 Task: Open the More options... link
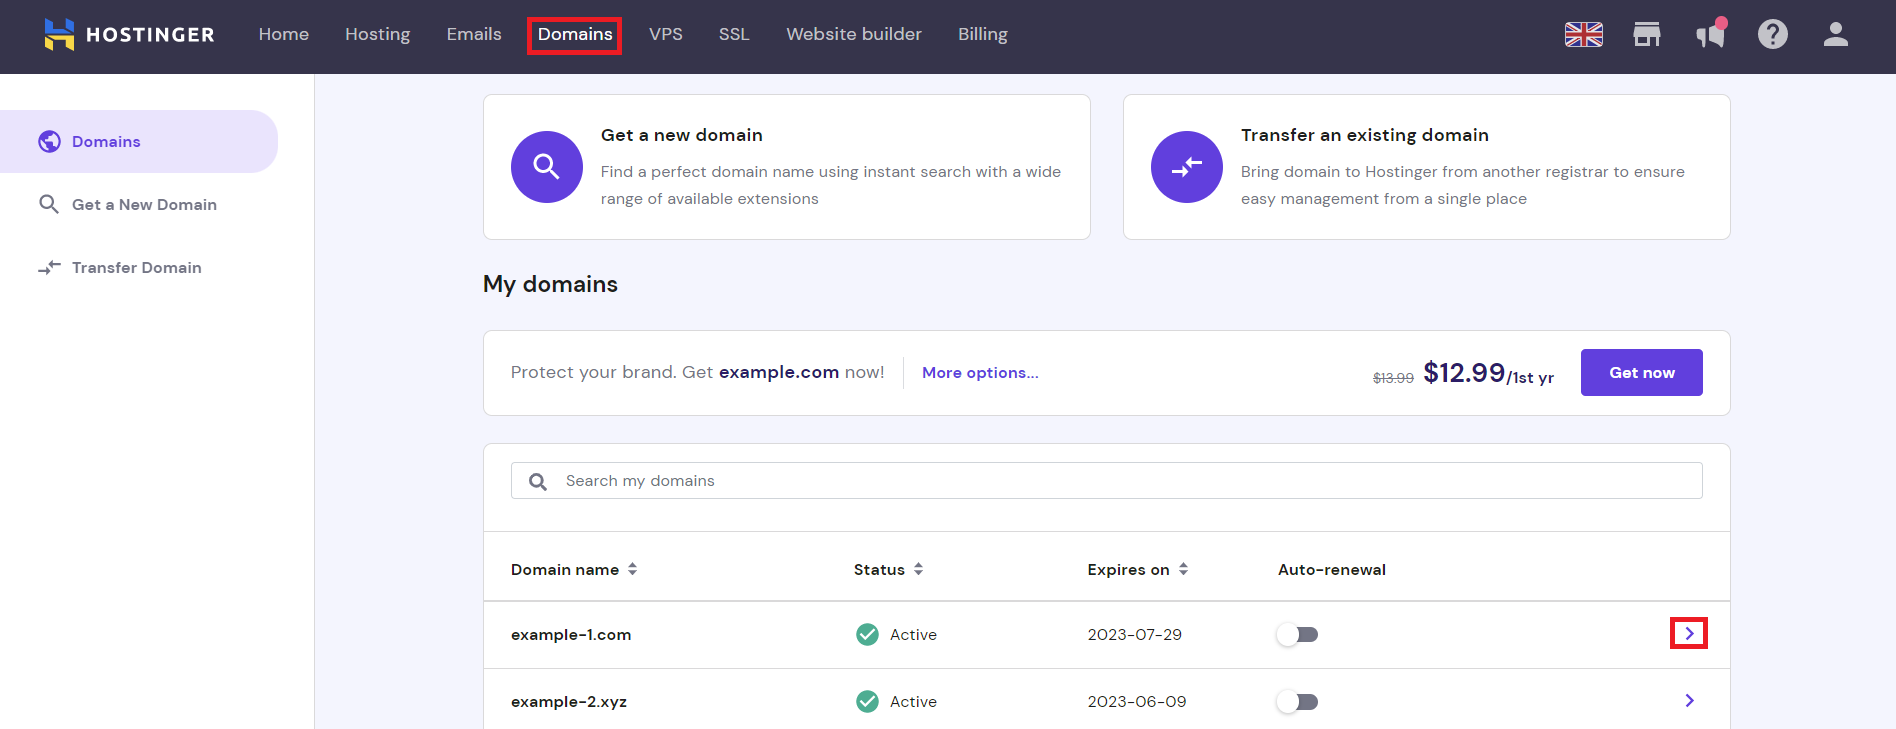[980, 372]
